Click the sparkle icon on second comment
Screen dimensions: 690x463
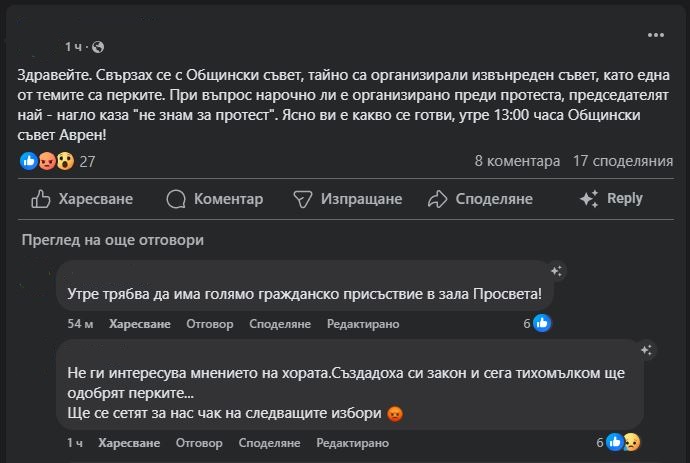pos(647,350)
